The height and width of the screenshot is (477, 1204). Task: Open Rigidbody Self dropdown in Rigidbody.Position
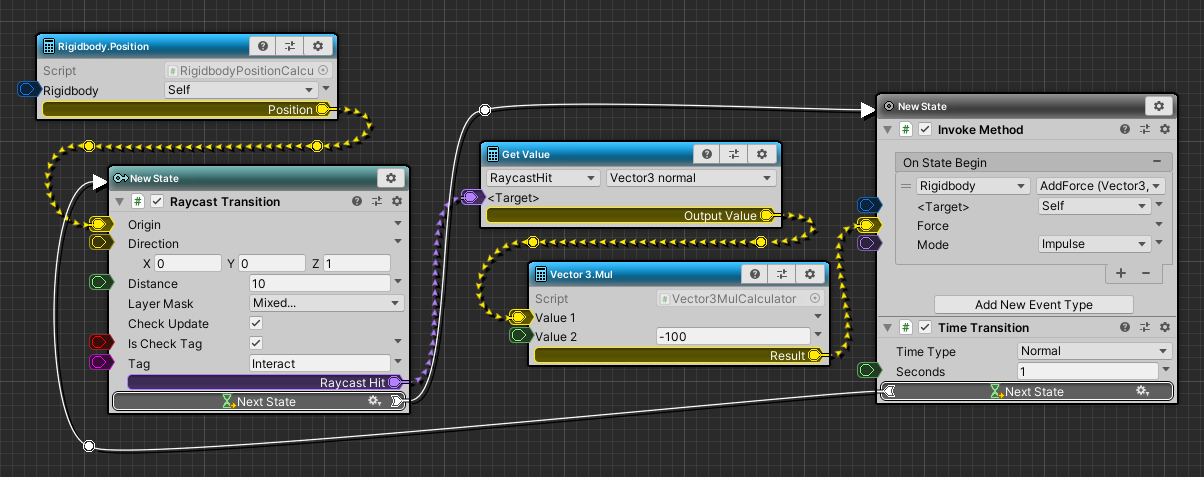coord(241,90)
